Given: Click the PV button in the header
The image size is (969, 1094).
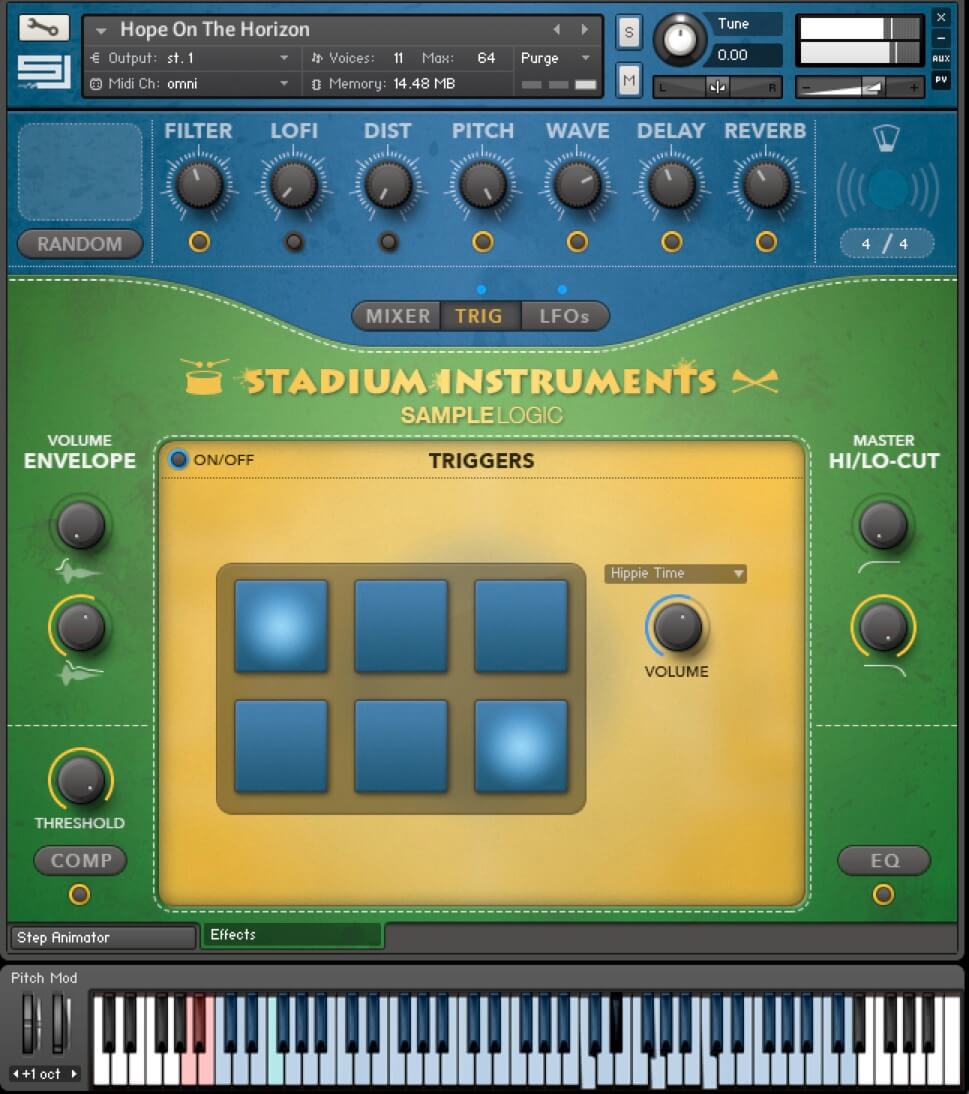Looking at the screenshot, I should 940,80.
